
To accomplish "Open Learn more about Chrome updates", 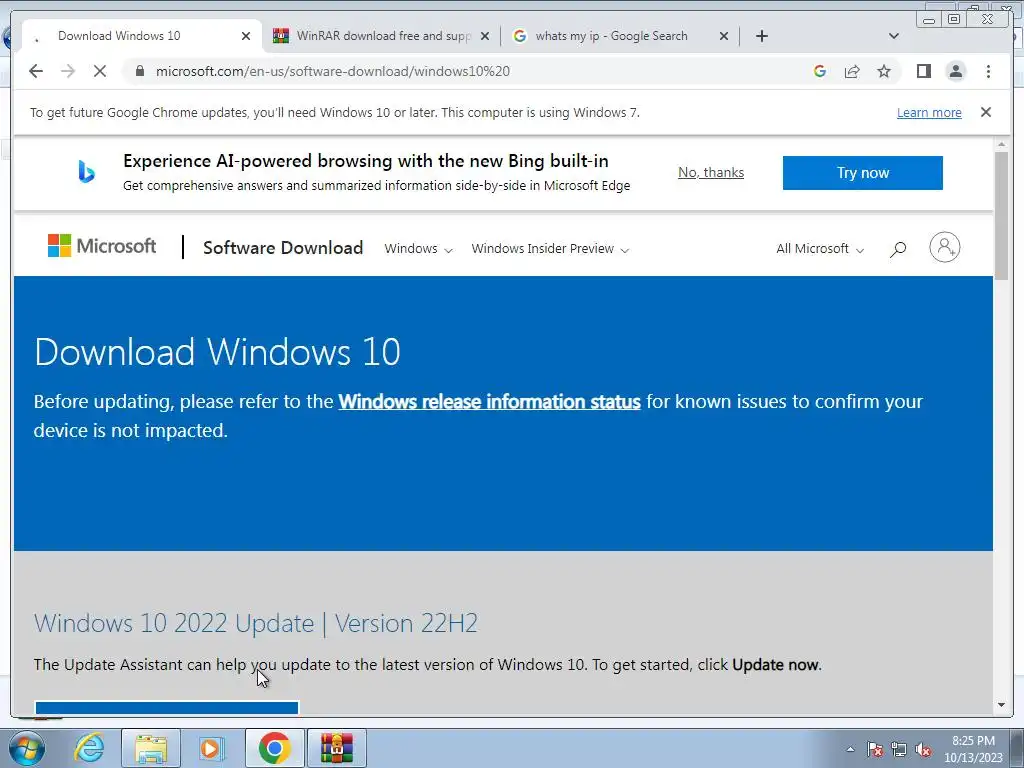I will (929, 112).
